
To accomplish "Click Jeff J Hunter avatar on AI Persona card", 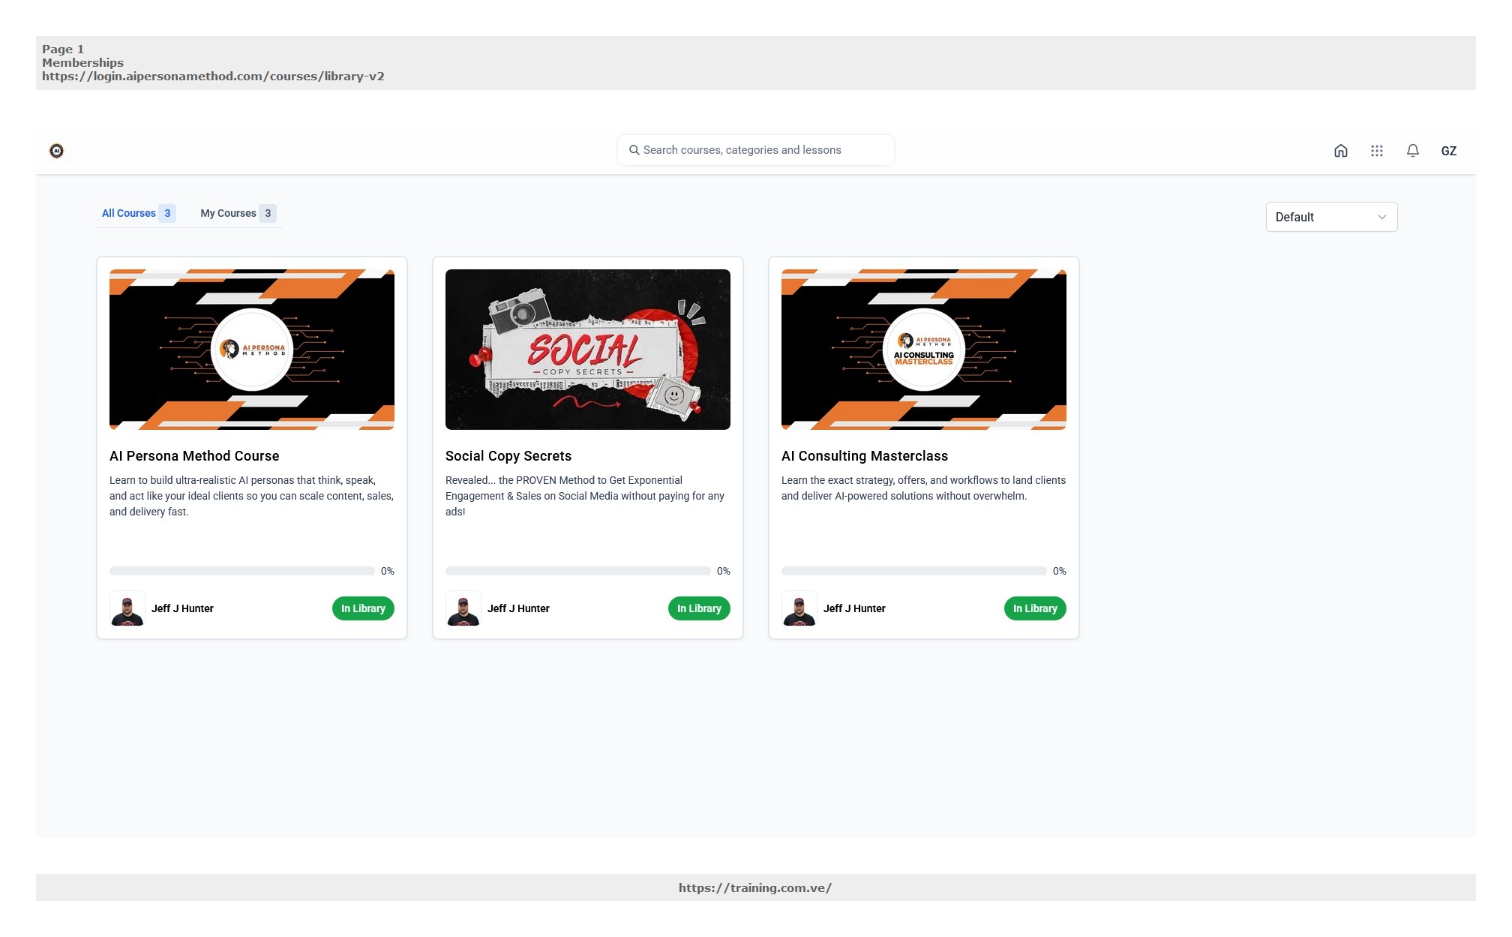I will coord(127,608).
